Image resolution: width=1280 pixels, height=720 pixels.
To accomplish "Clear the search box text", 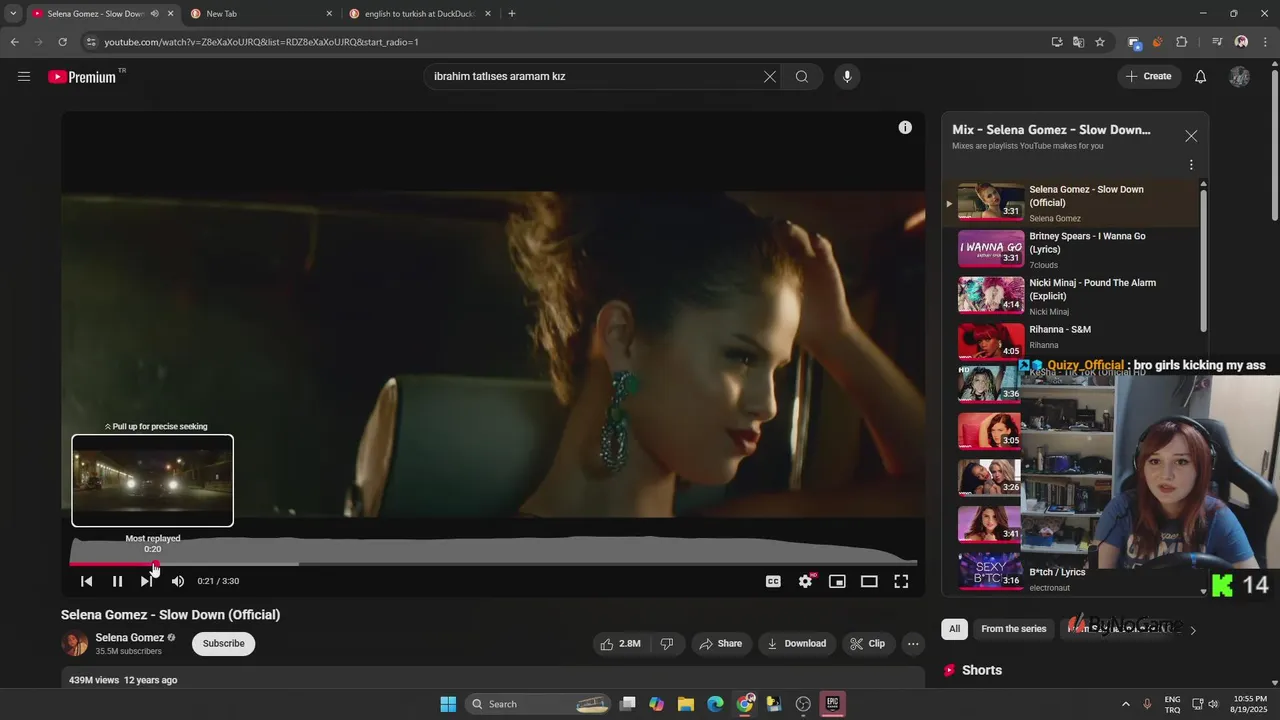I will 770,76.
